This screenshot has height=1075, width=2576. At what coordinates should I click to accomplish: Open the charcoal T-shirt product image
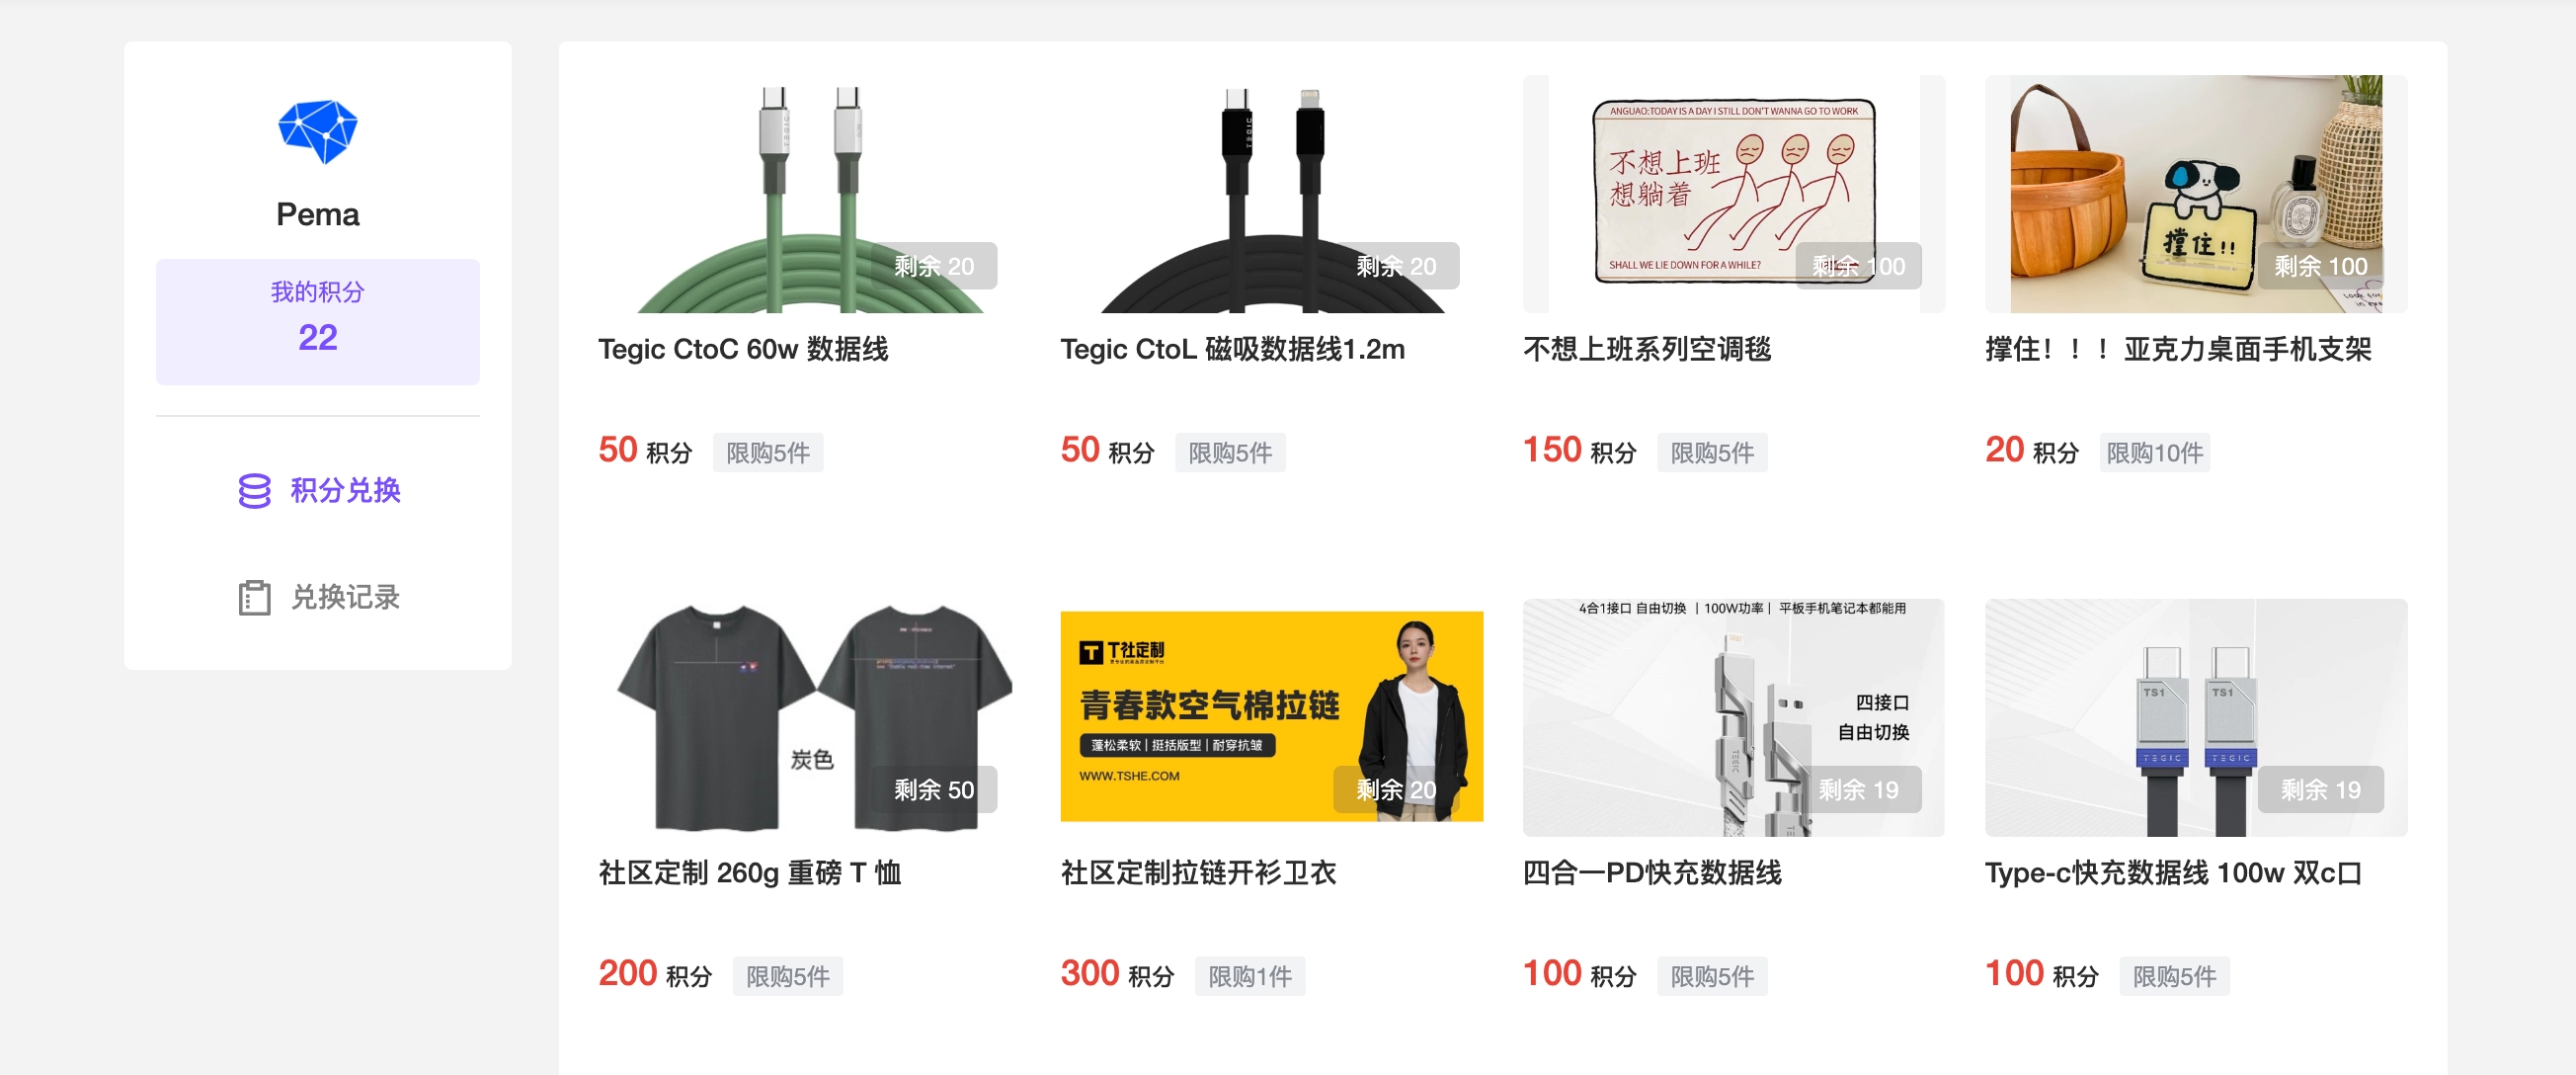(x=809, y=717)
